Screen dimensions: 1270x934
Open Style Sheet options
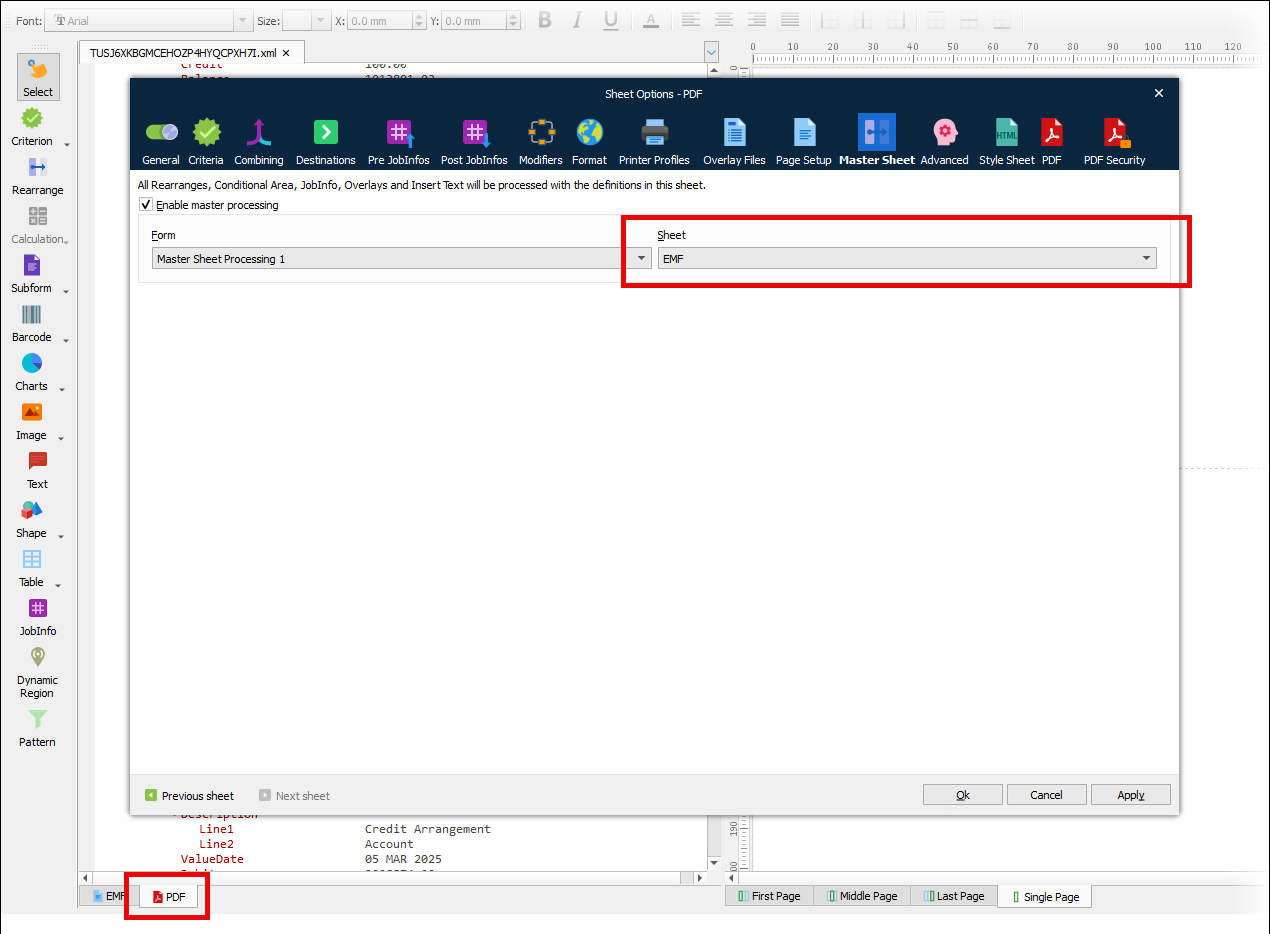click(x=1007, y=141)
